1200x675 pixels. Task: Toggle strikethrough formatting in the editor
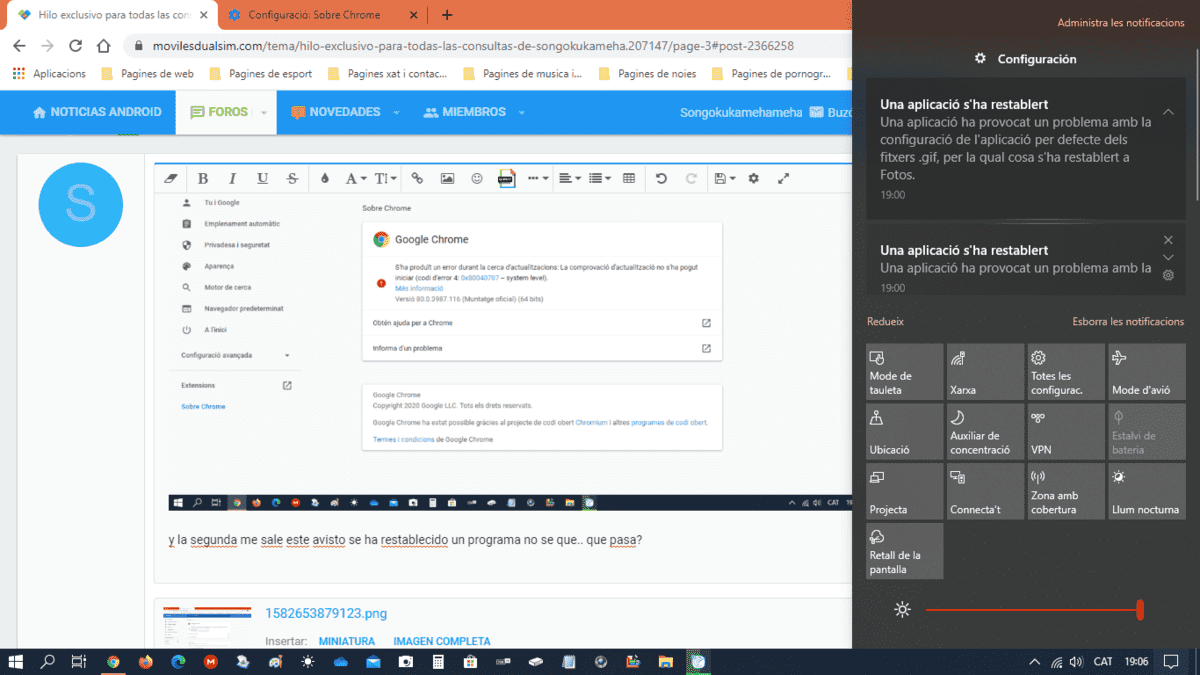click(x=292, y=178)
